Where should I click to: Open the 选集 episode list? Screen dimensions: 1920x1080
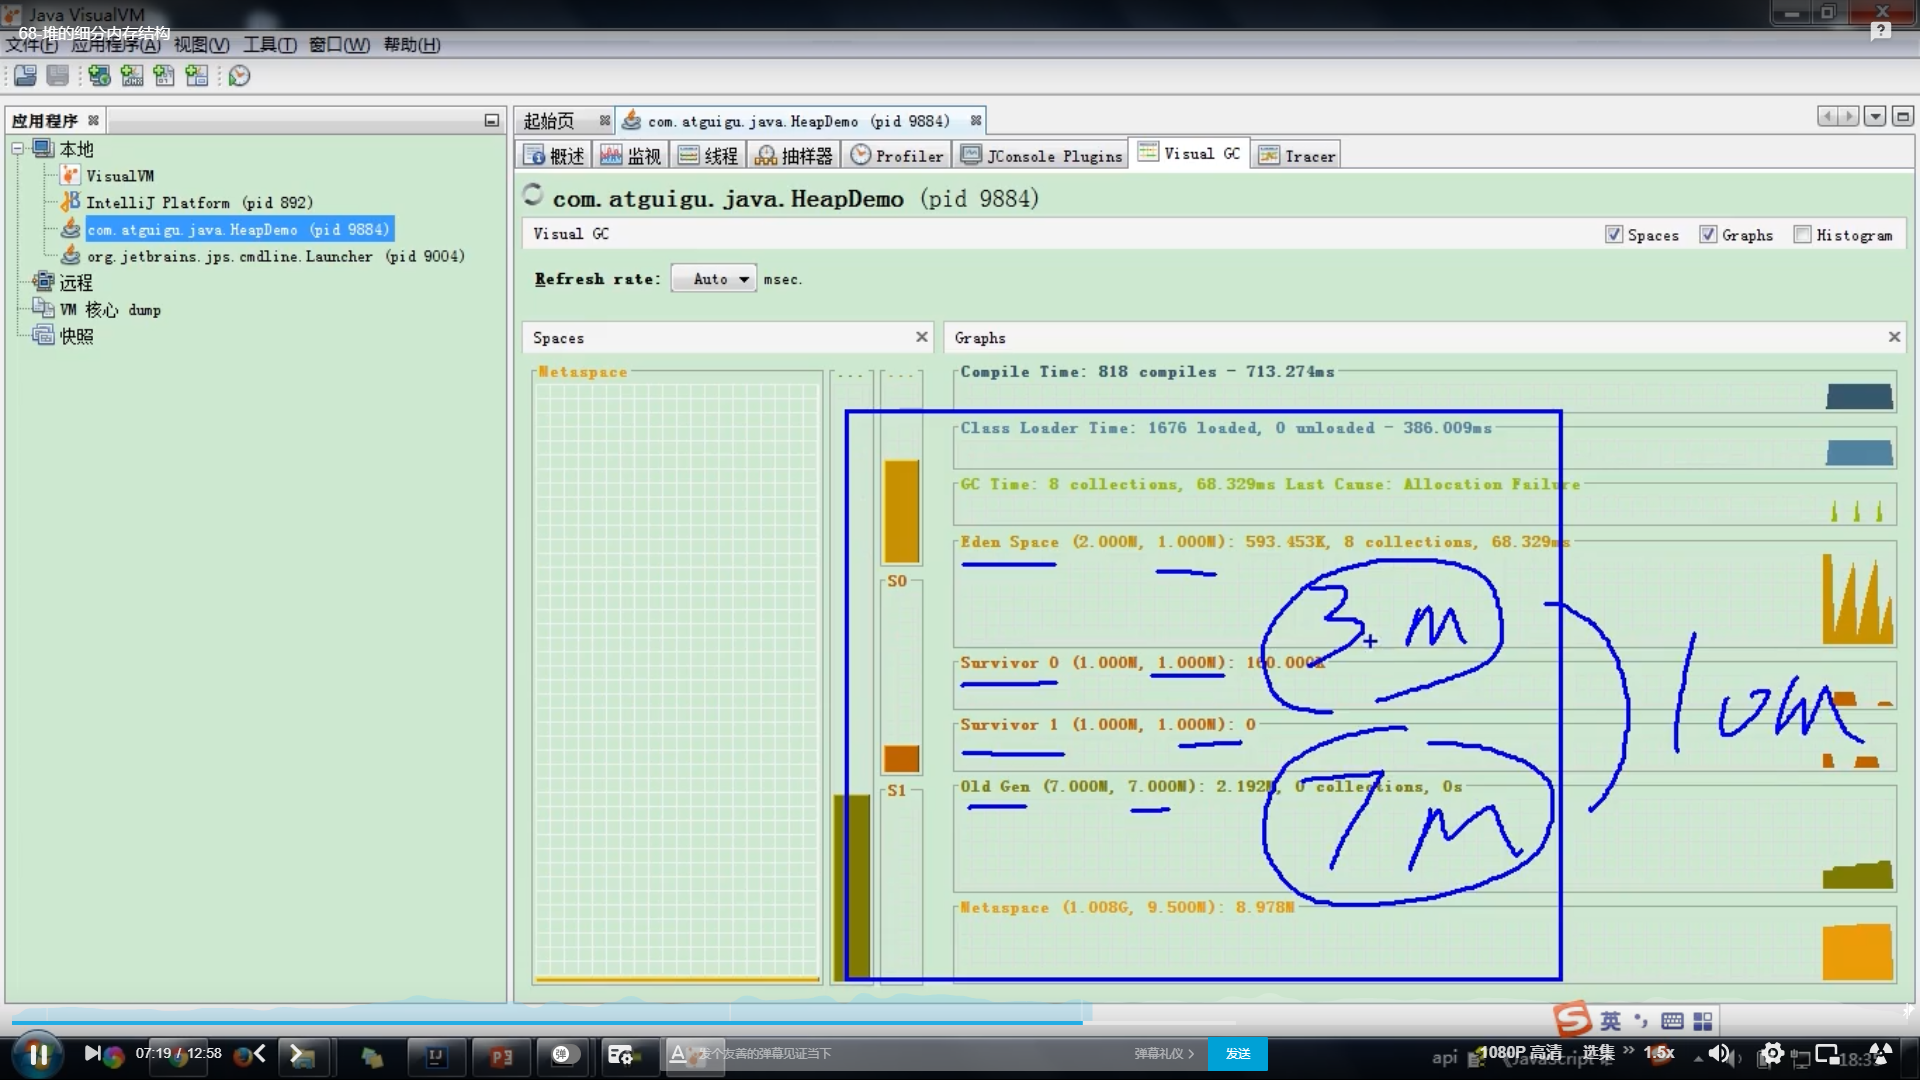tap(1598, 1053)
